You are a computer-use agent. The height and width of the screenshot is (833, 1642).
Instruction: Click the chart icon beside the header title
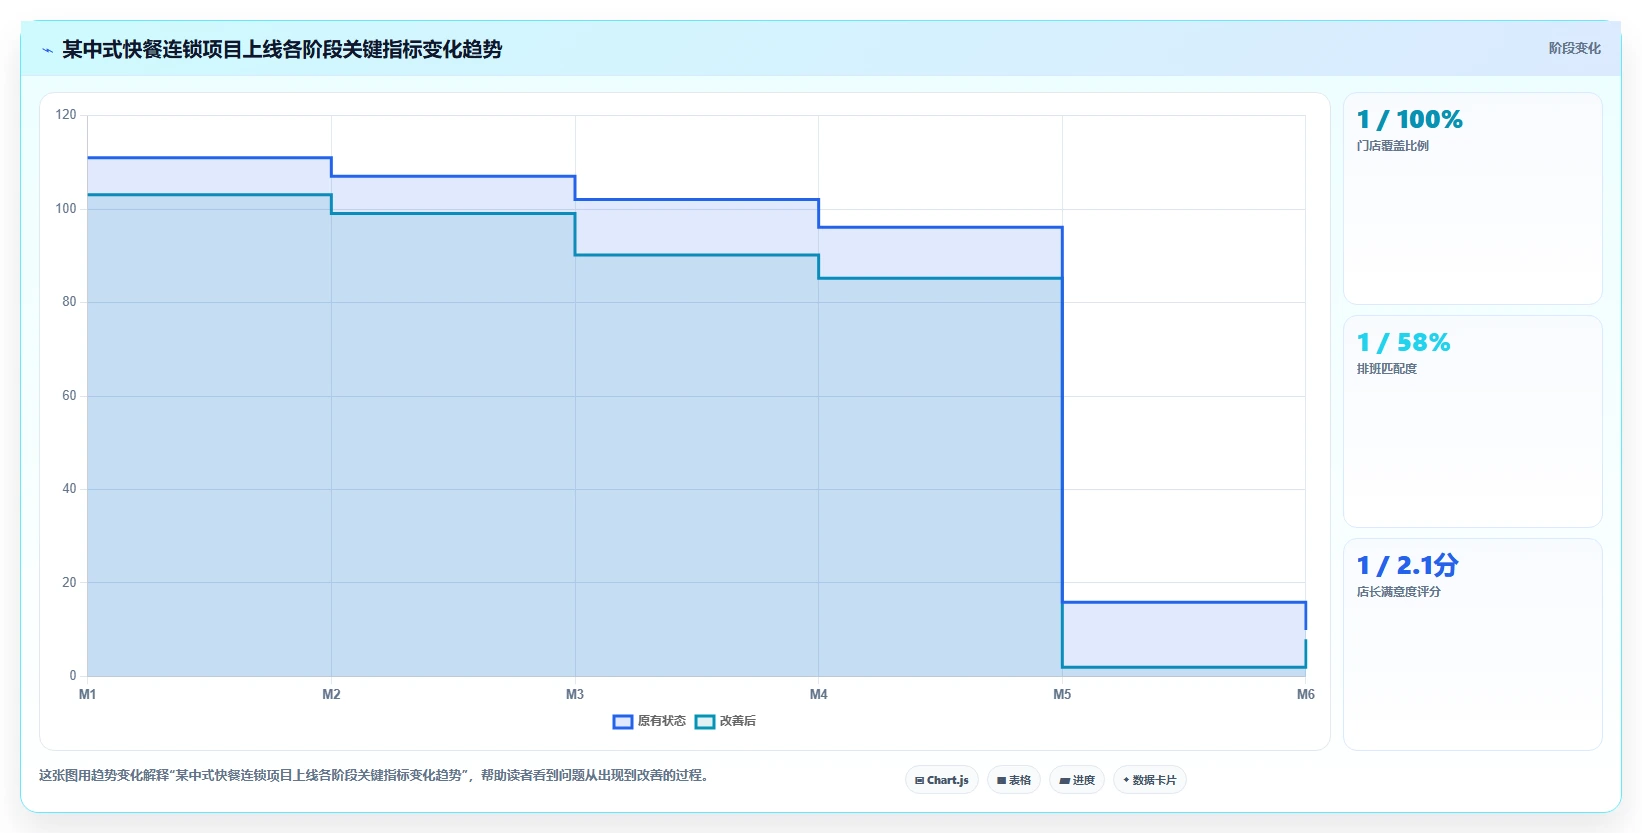[x=47, y=50]
